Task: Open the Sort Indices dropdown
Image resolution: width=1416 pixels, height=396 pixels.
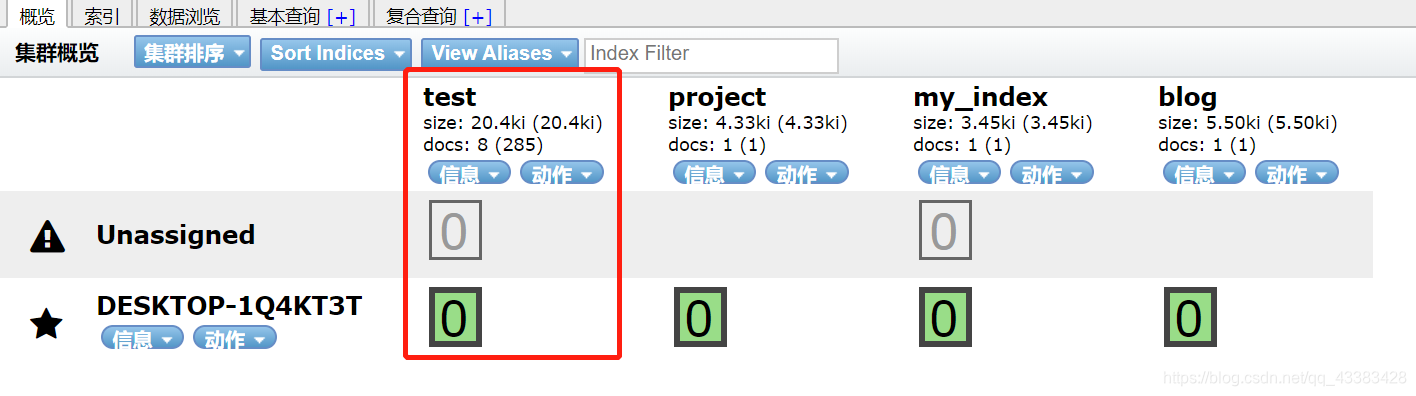Action: [x=336, y=53]
